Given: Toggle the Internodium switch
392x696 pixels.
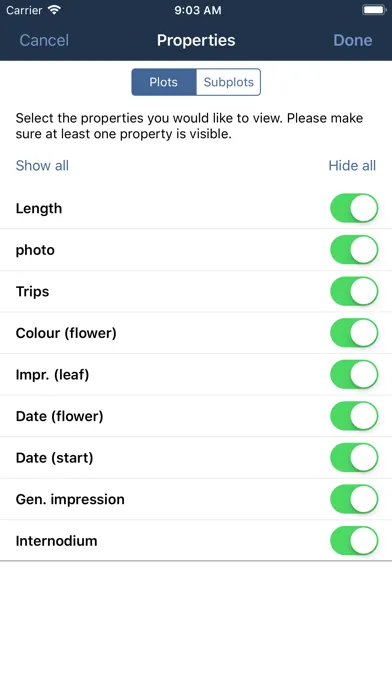Looking at the screenshot, I should 354,541.
